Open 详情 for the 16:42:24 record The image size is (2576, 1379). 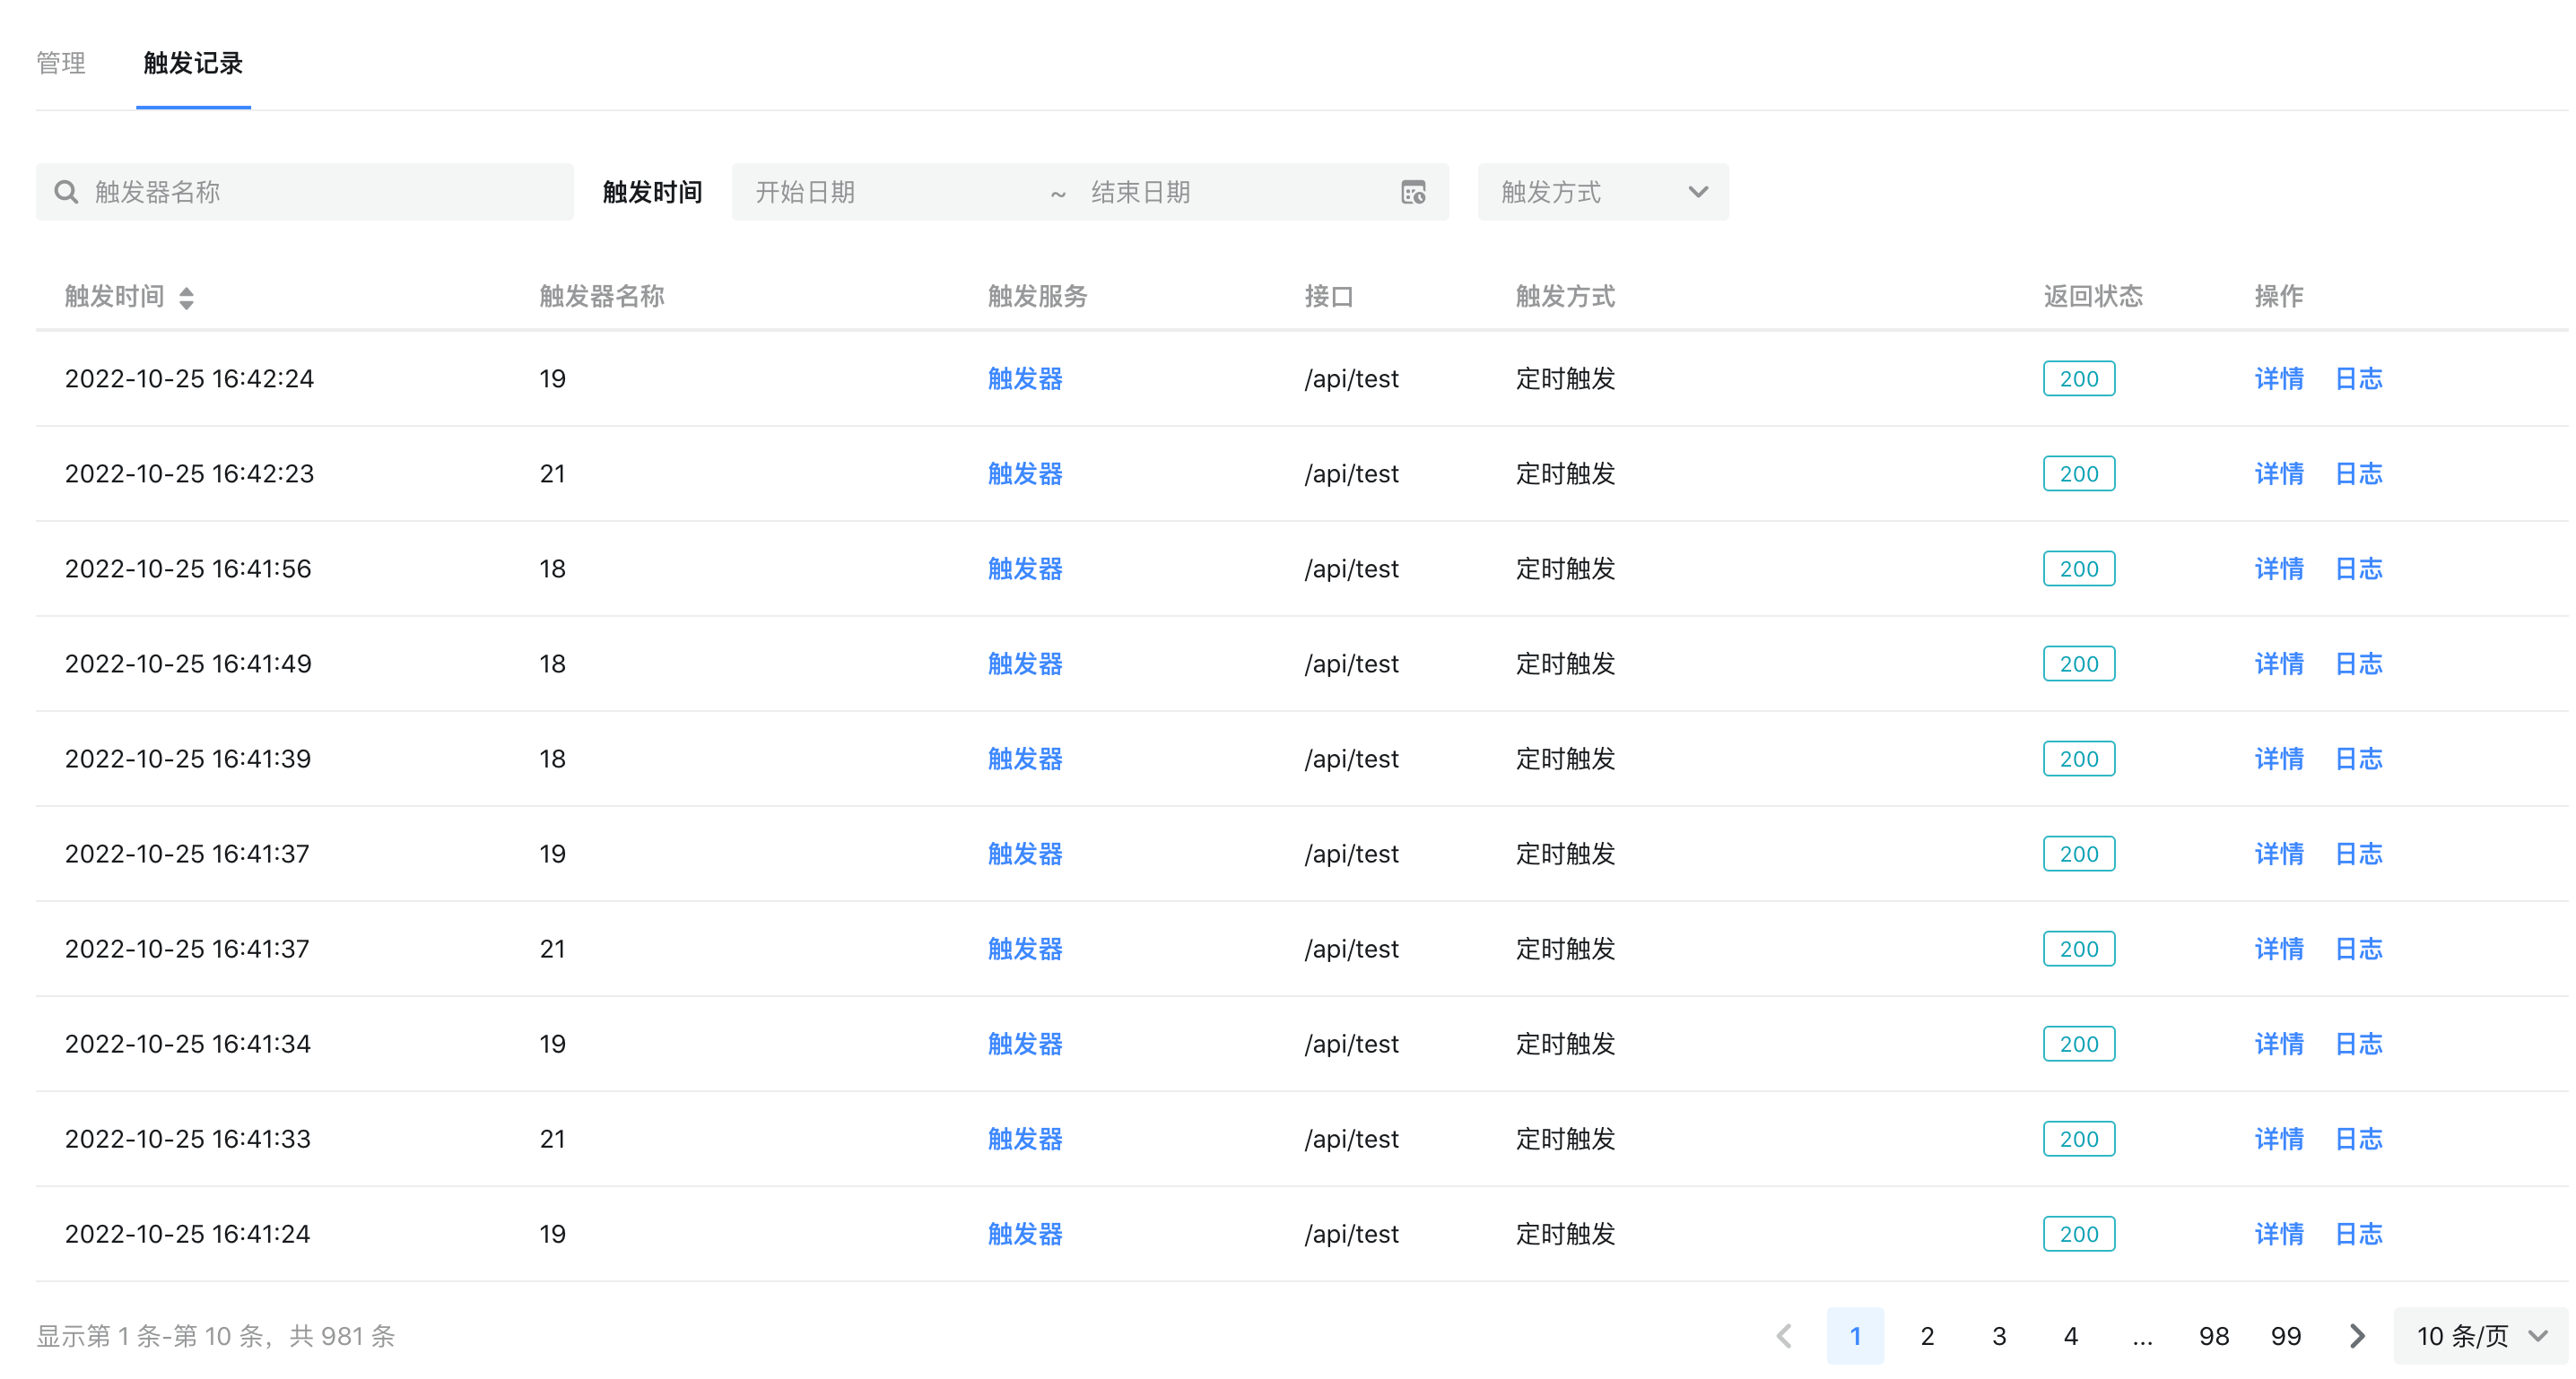(x=2279, y=379)
